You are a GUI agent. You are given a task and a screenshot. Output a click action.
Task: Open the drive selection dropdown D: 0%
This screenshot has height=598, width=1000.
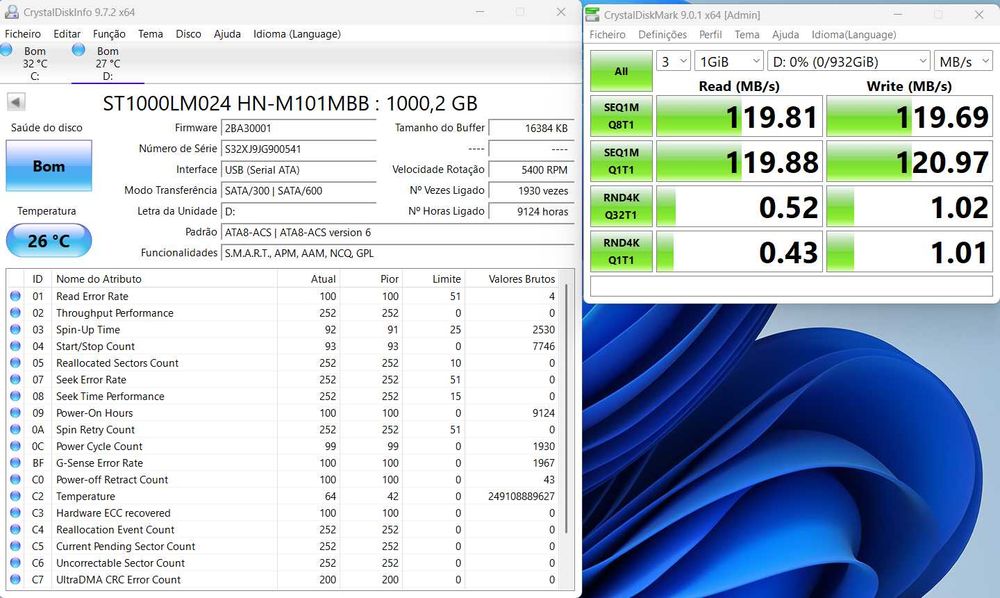click(x=849, y=61)
